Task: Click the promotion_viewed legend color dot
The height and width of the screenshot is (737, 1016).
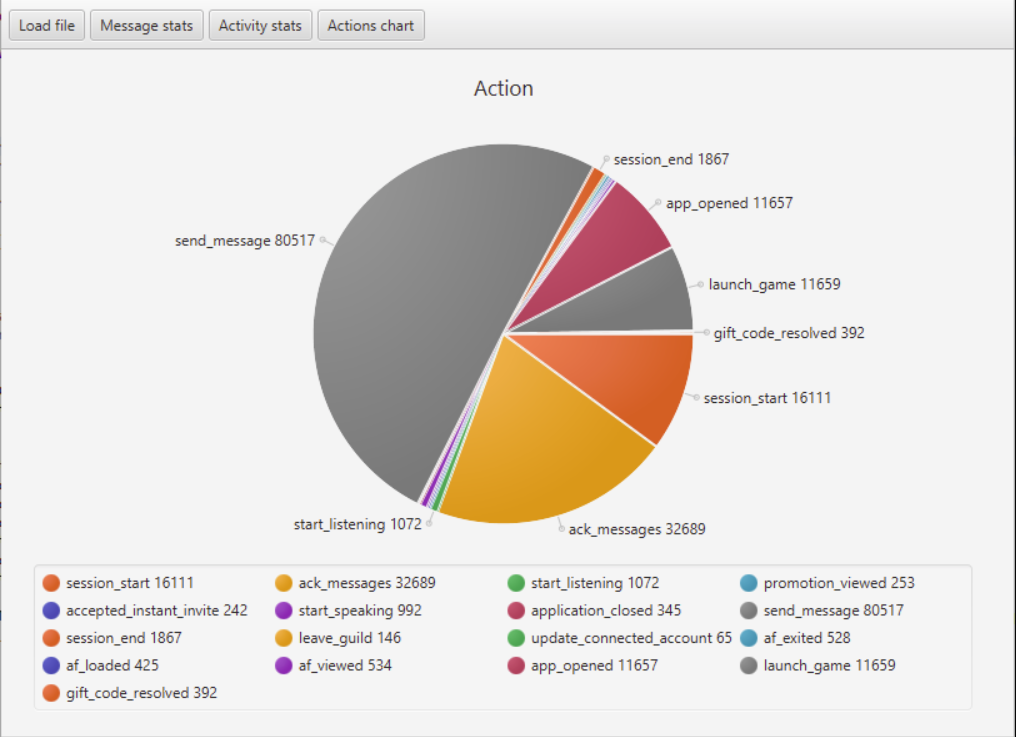Action: [749, 583]
